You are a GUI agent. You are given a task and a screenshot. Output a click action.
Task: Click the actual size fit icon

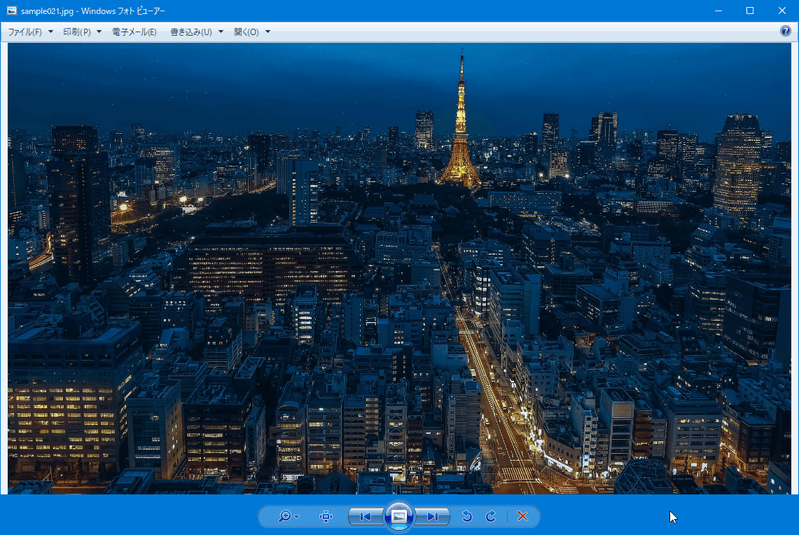(326, 517)
